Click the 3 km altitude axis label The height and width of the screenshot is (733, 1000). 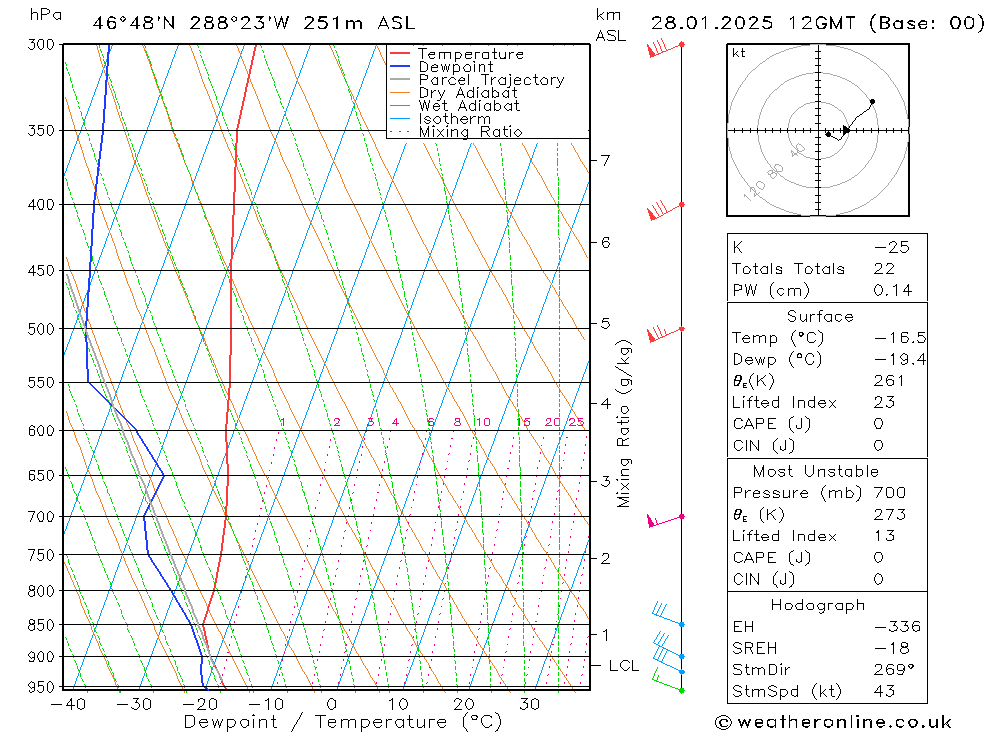point(605,481)
